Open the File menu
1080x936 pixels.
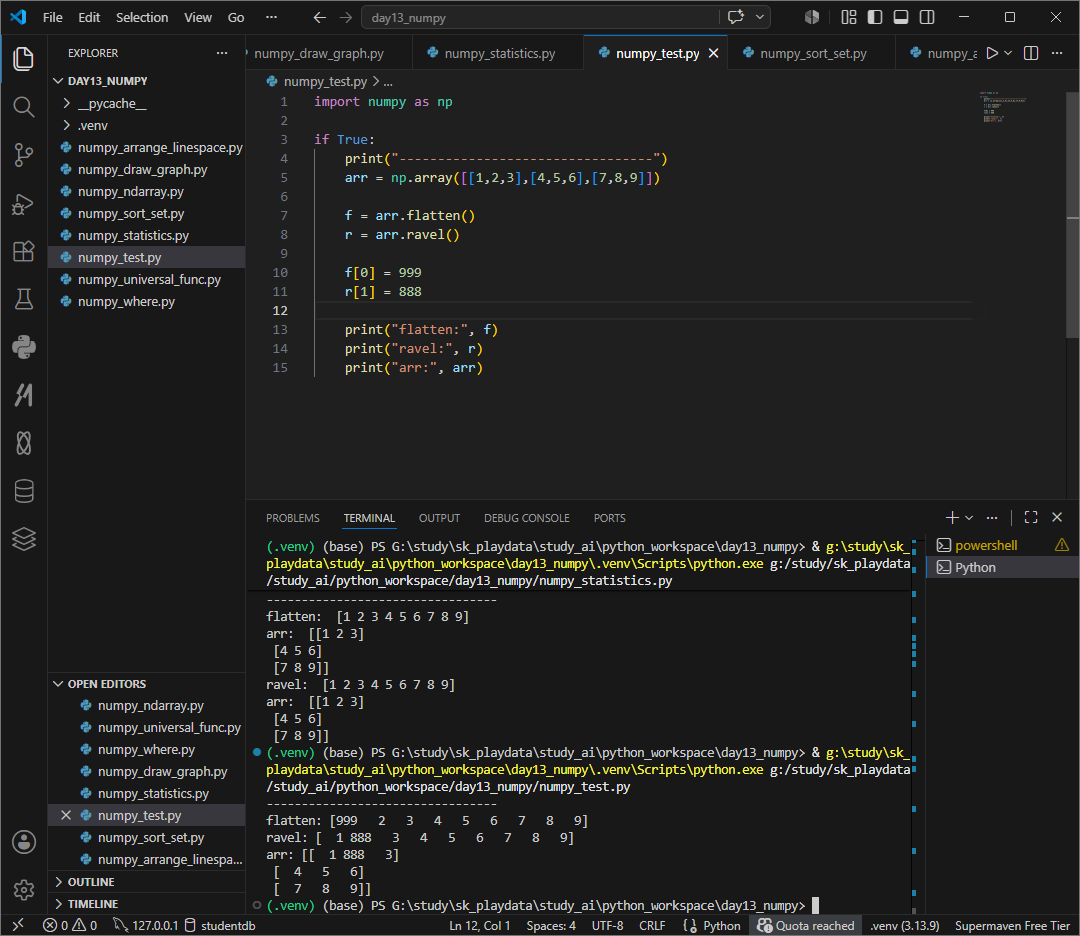[x=52, y=17]
